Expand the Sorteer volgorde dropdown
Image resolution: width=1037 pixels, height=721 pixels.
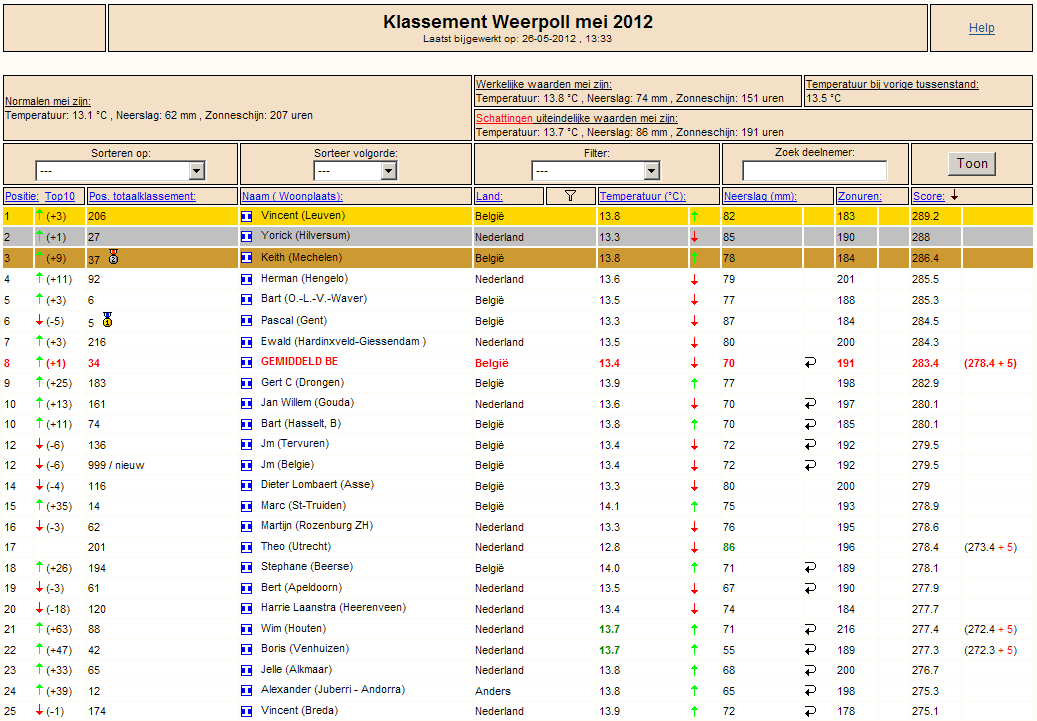pyautogui.click(x=355, y=171)
